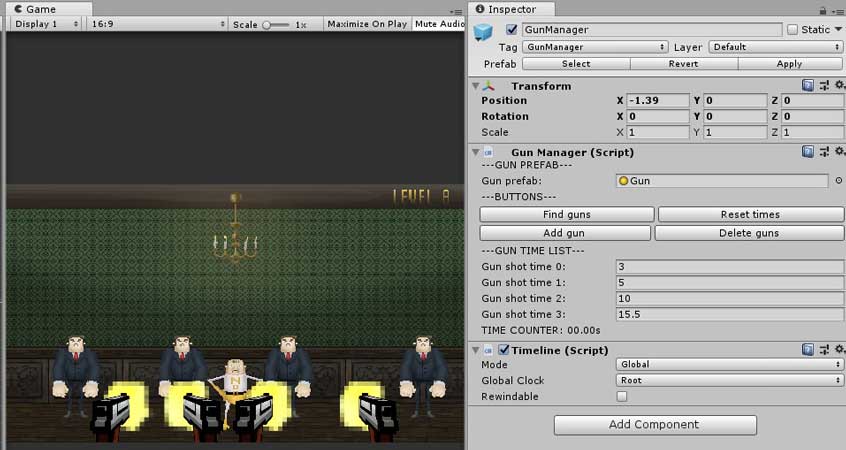Open Gun Manager script help icon
Viewport: 846px width, 450px height.
pyautogui.click(x=808, y=152)
